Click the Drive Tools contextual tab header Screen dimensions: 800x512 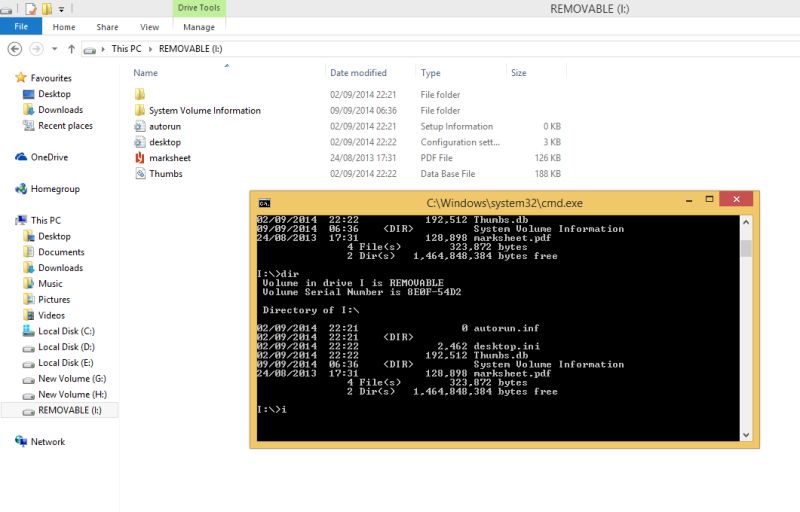[x=199, y=8]
